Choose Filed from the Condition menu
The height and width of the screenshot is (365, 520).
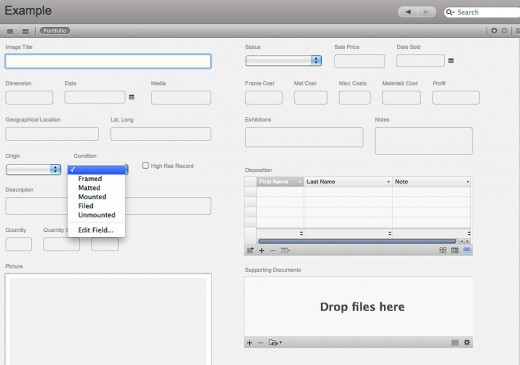point(97,206)
